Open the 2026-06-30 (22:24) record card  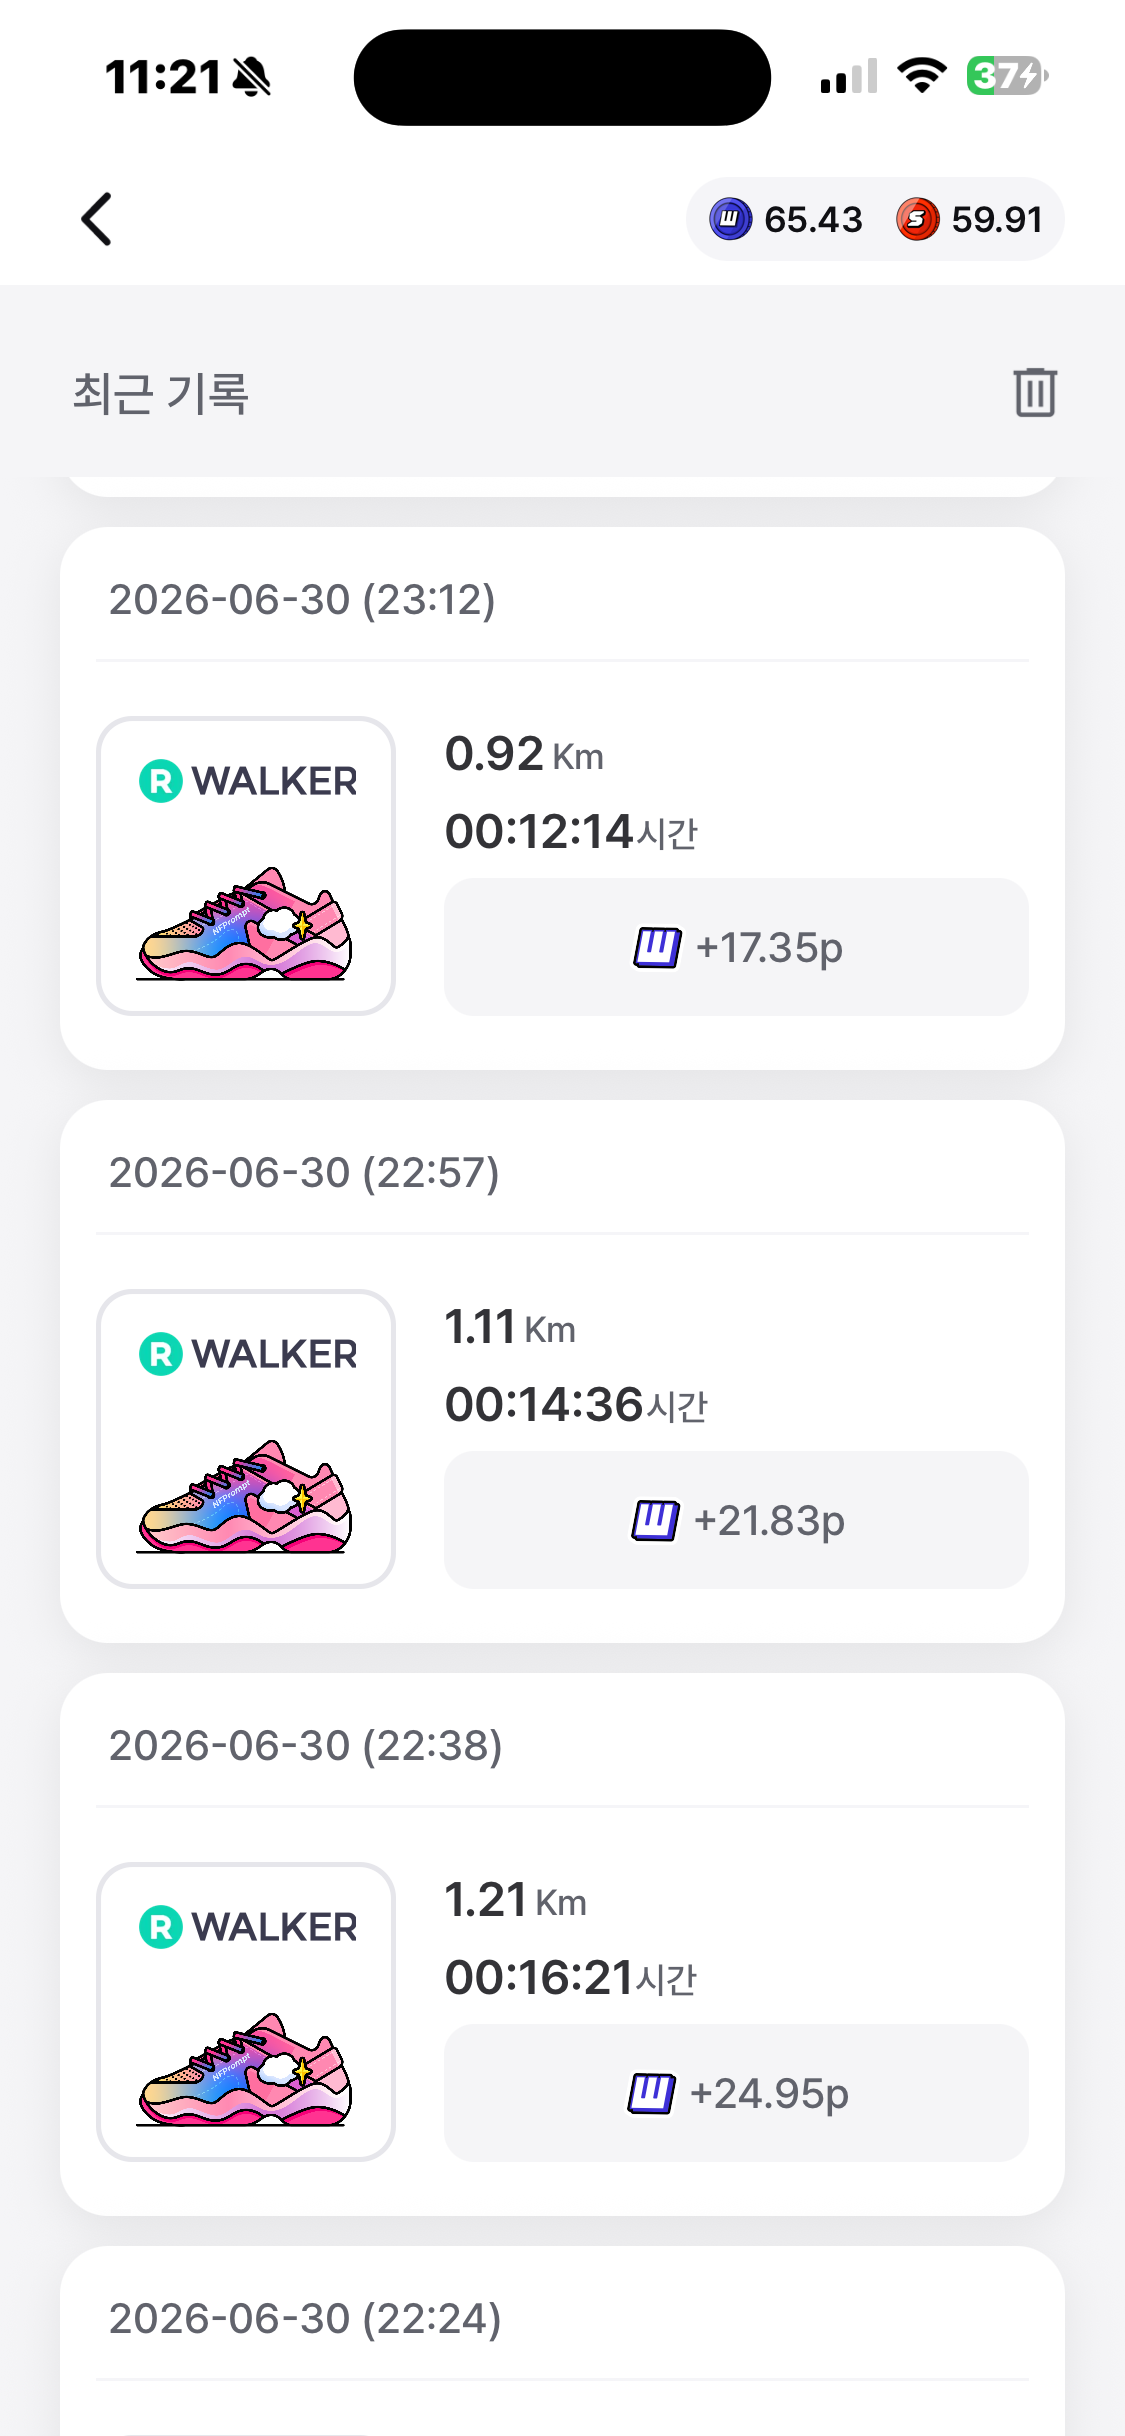tap(562, 2341)
